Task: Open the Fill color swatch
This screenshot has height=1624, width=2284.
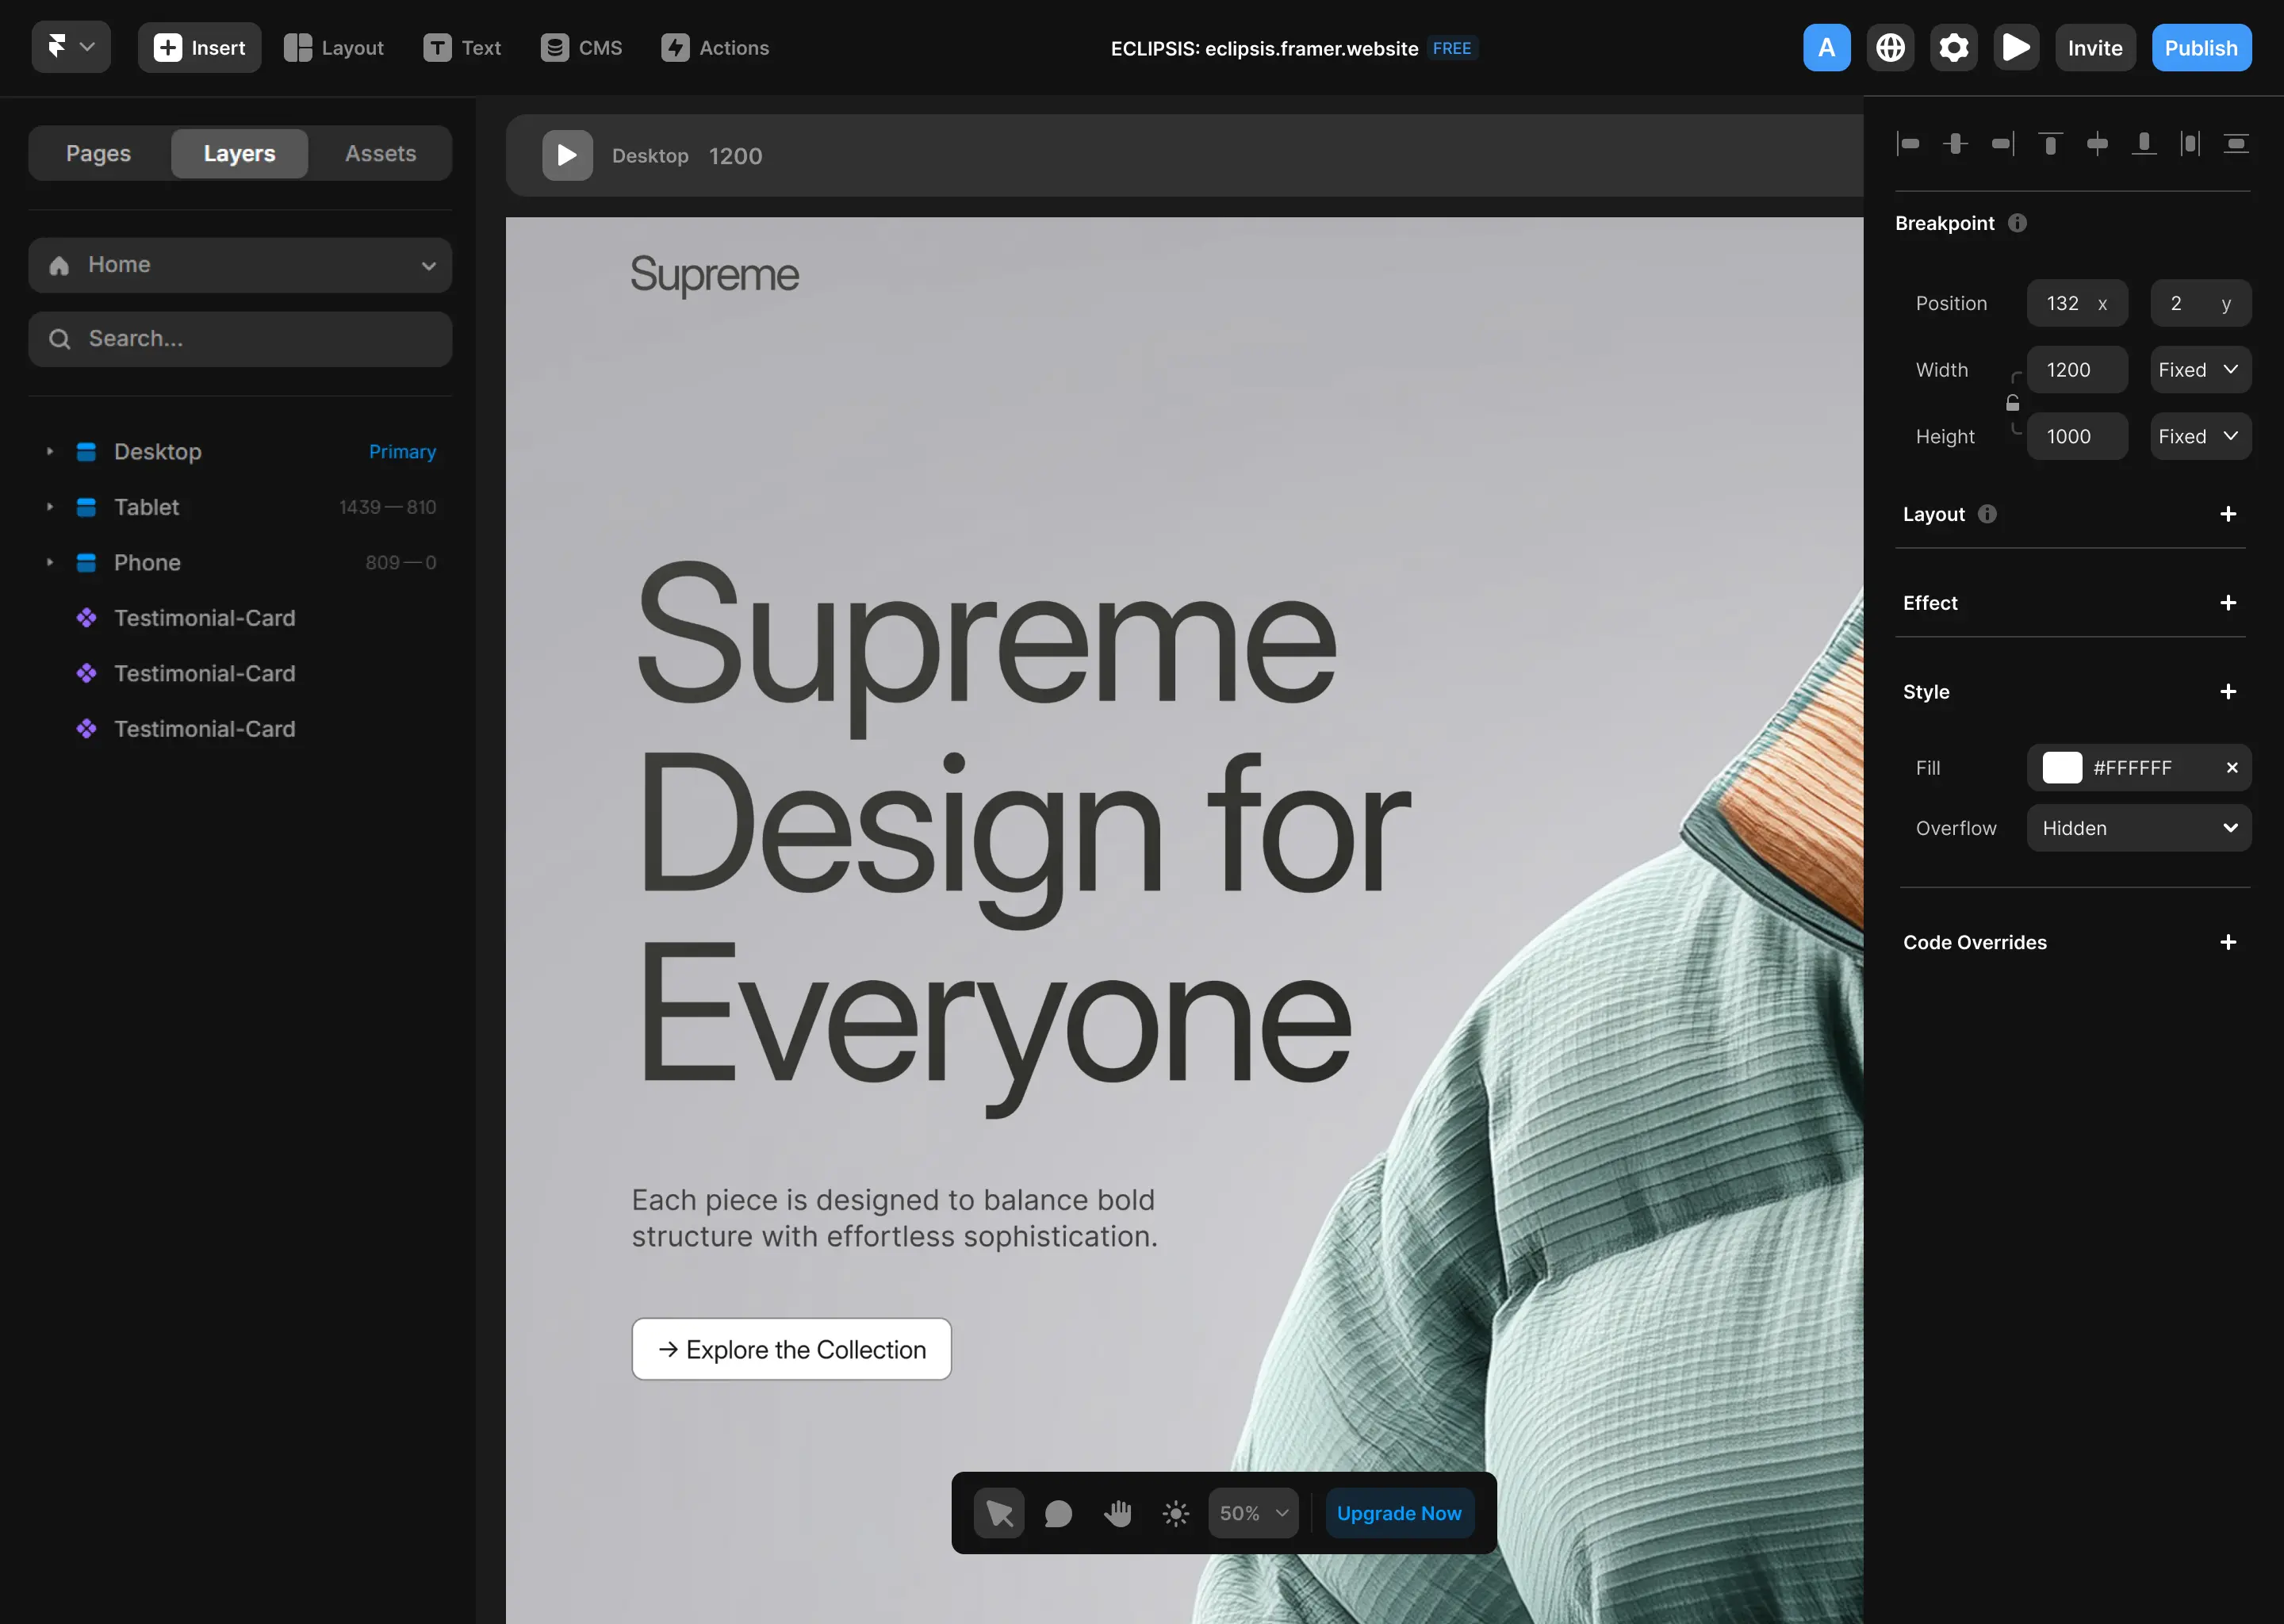Action: point(2061,767)
